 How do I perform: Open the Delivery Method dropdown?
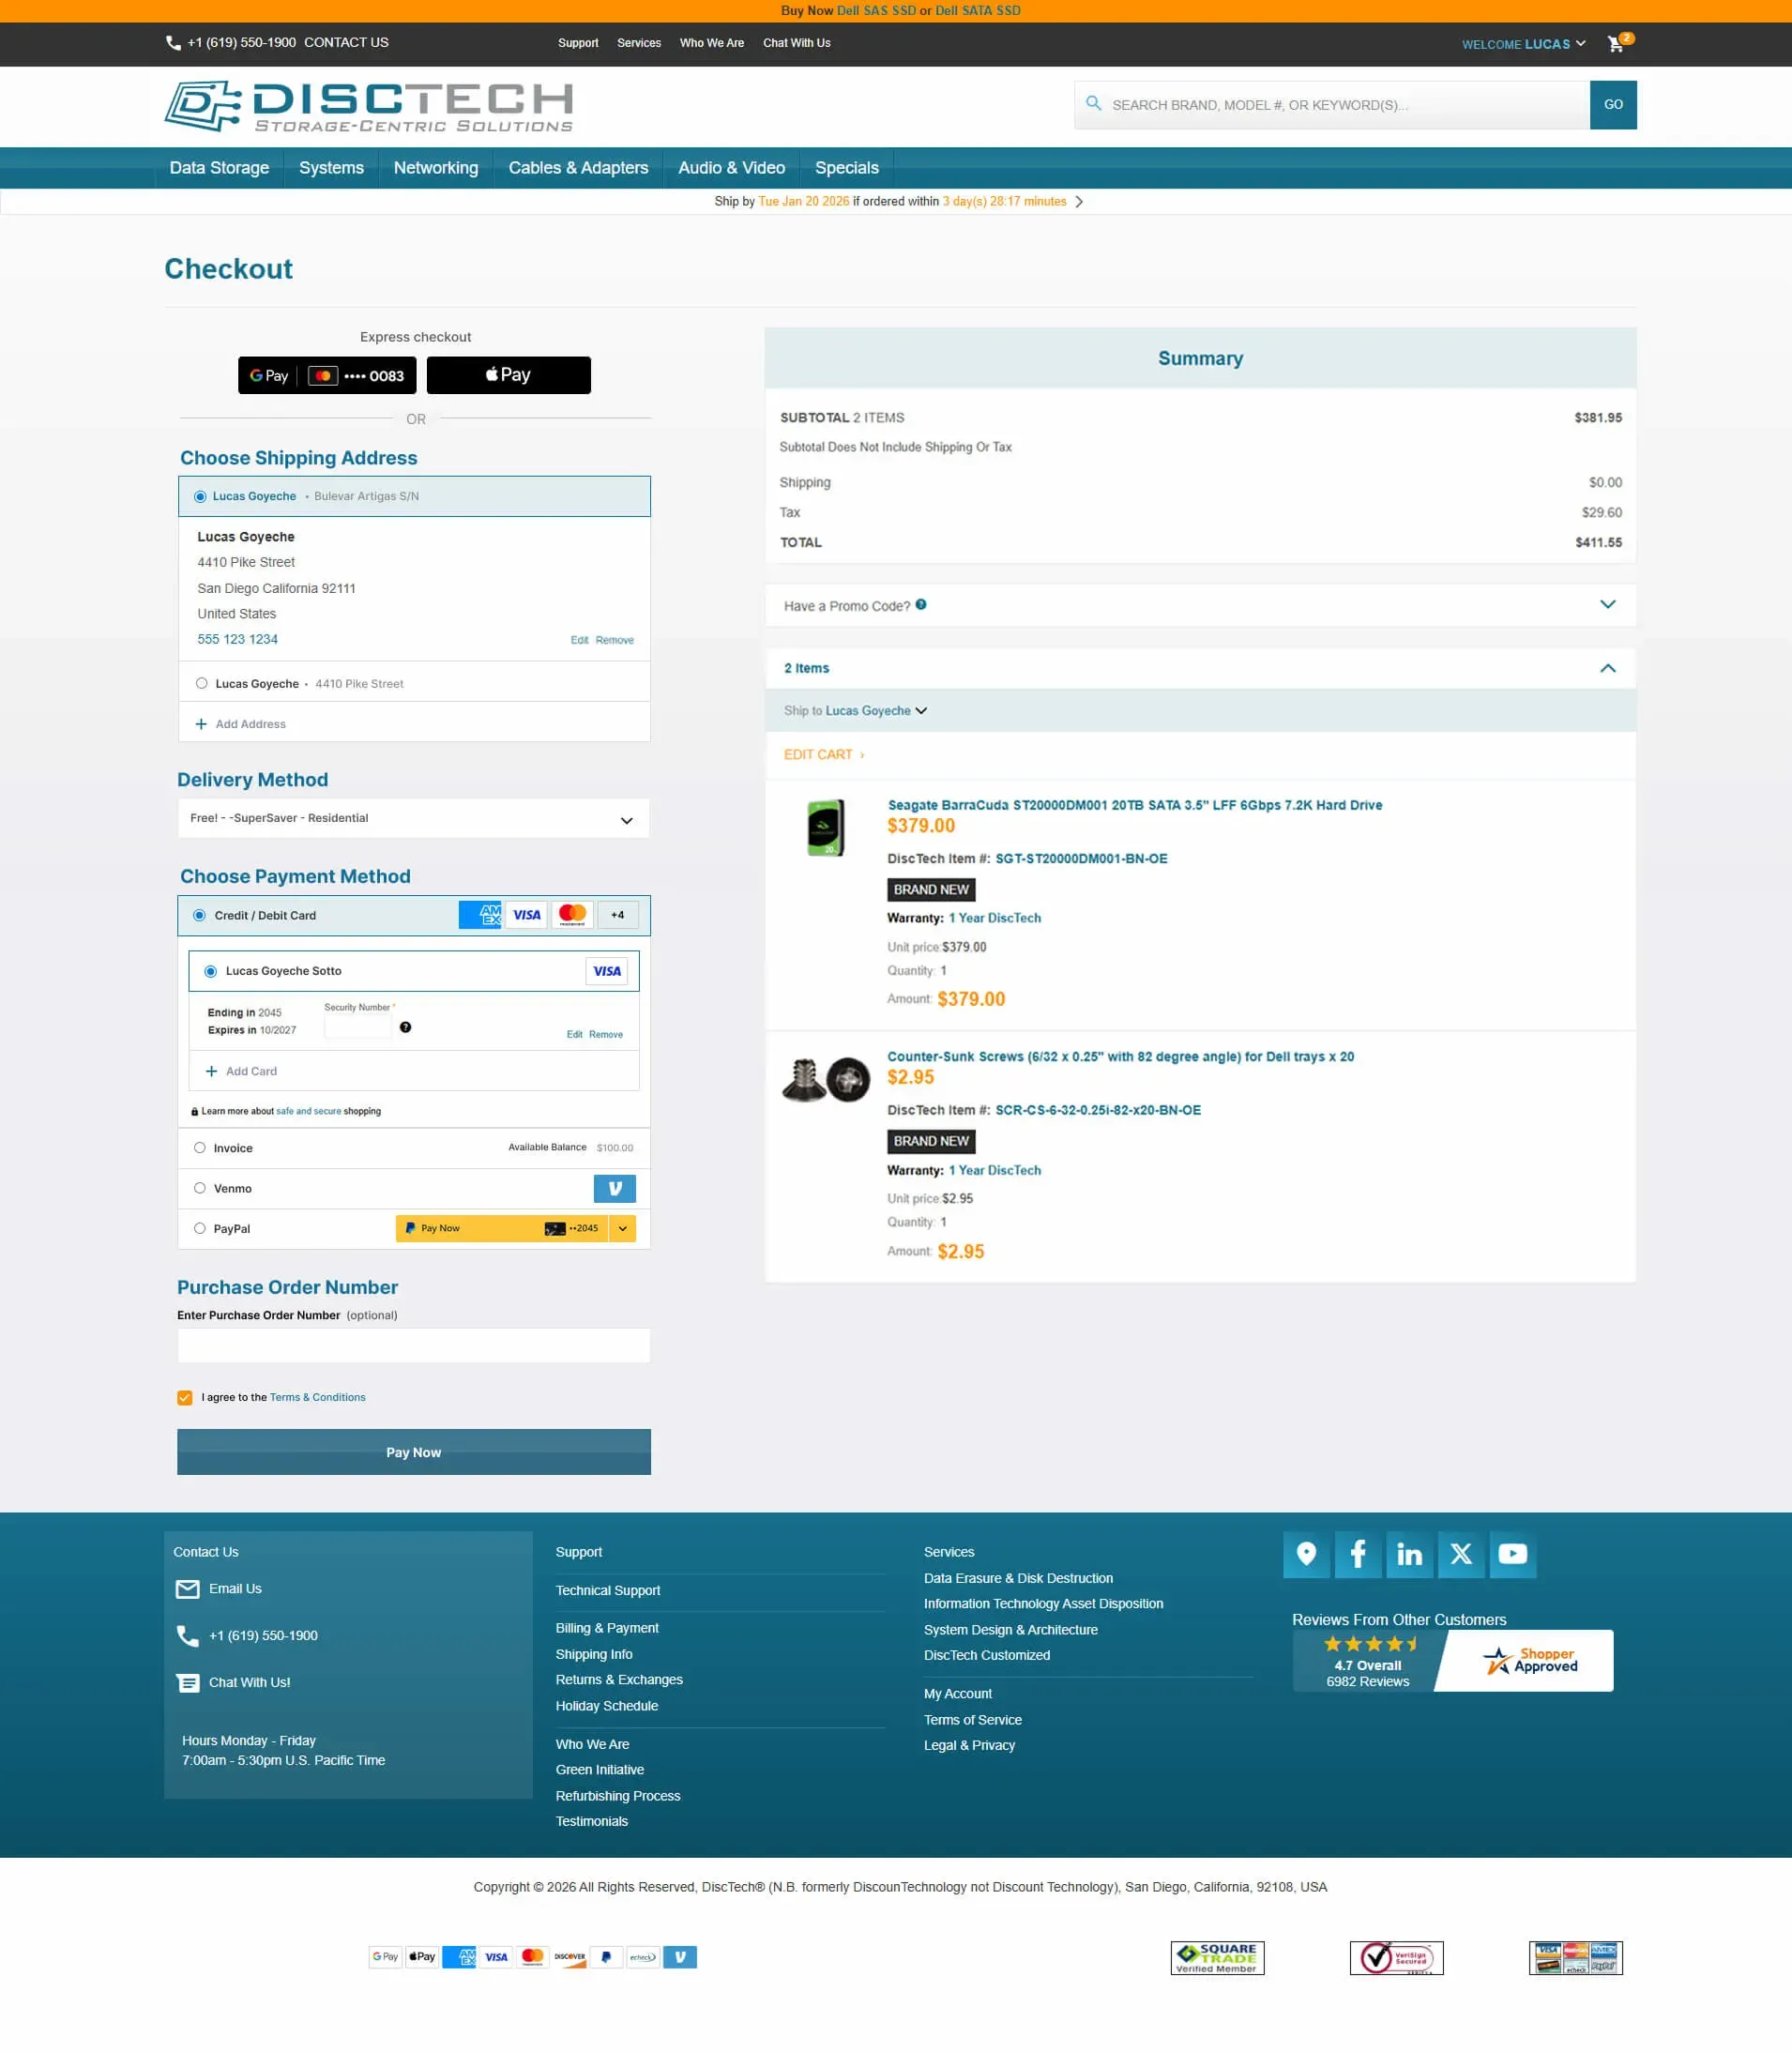413,818
